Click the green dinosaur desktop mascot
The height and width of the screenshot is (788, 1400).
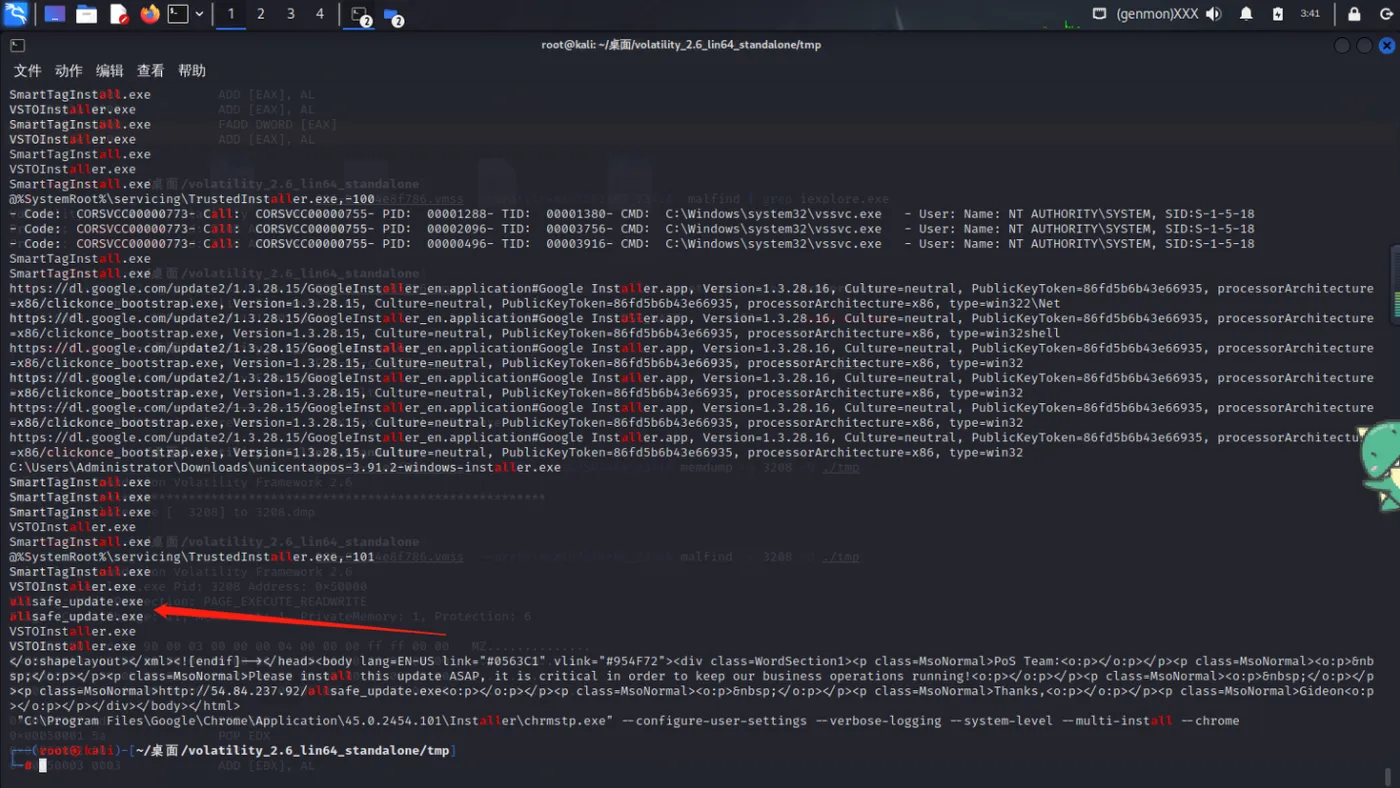click(1379, 465)
